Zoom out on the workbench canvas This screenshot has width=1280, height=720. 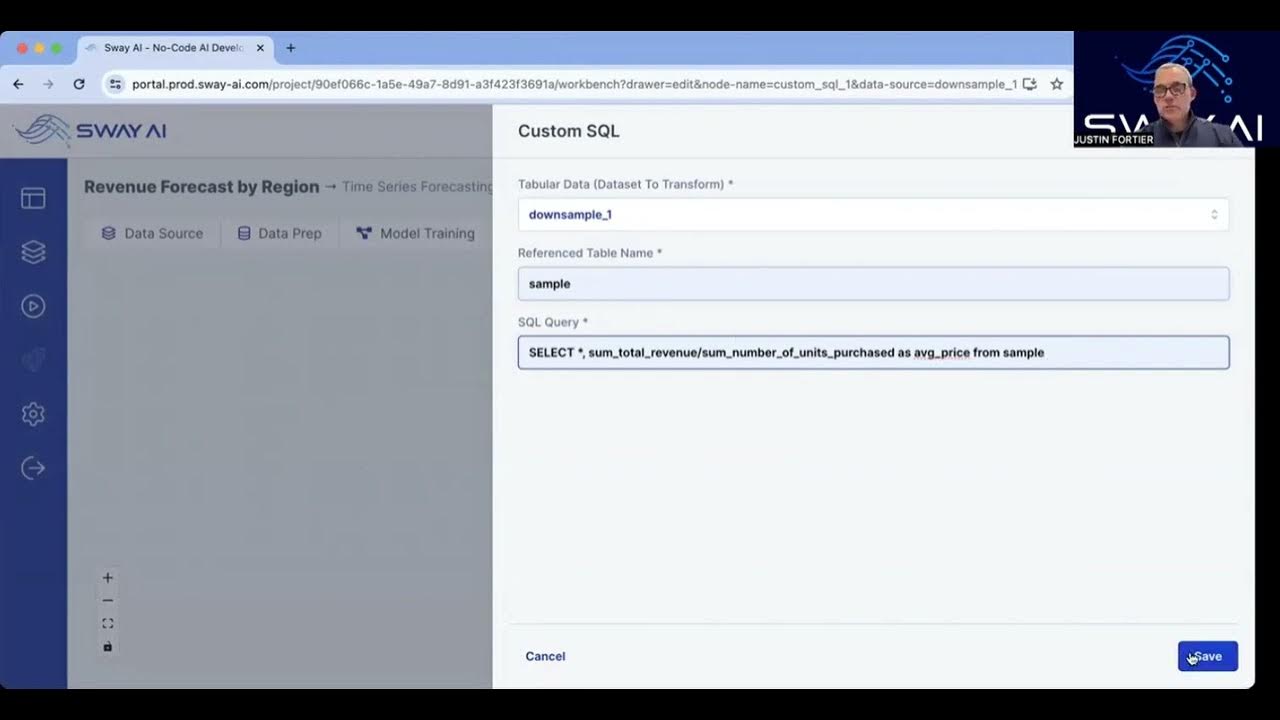pos(108,600)
